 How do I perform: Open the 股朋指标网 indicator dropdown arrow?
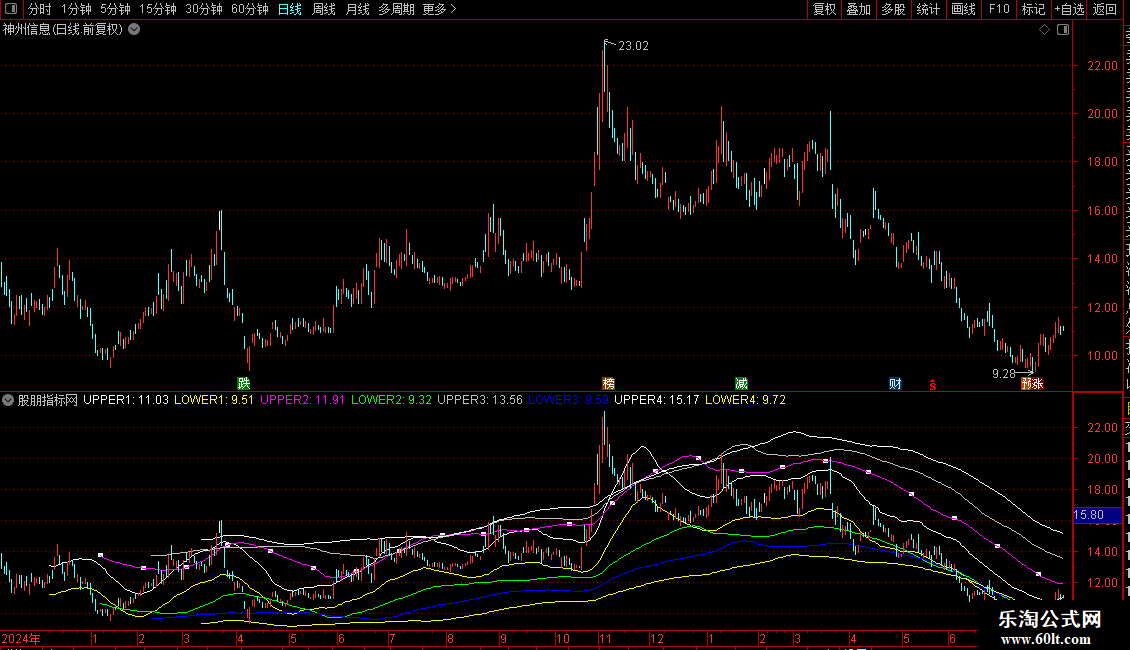click(8, 400)
